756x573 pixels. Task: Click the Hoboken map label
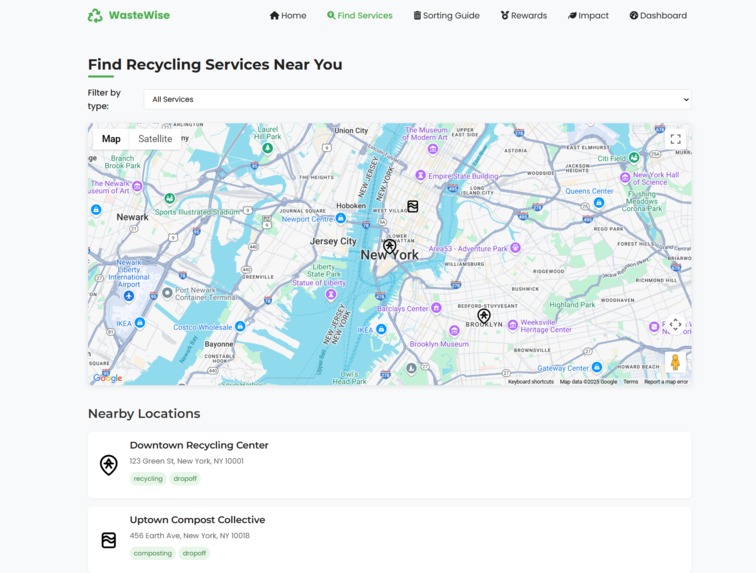click(x=351, y=205)
